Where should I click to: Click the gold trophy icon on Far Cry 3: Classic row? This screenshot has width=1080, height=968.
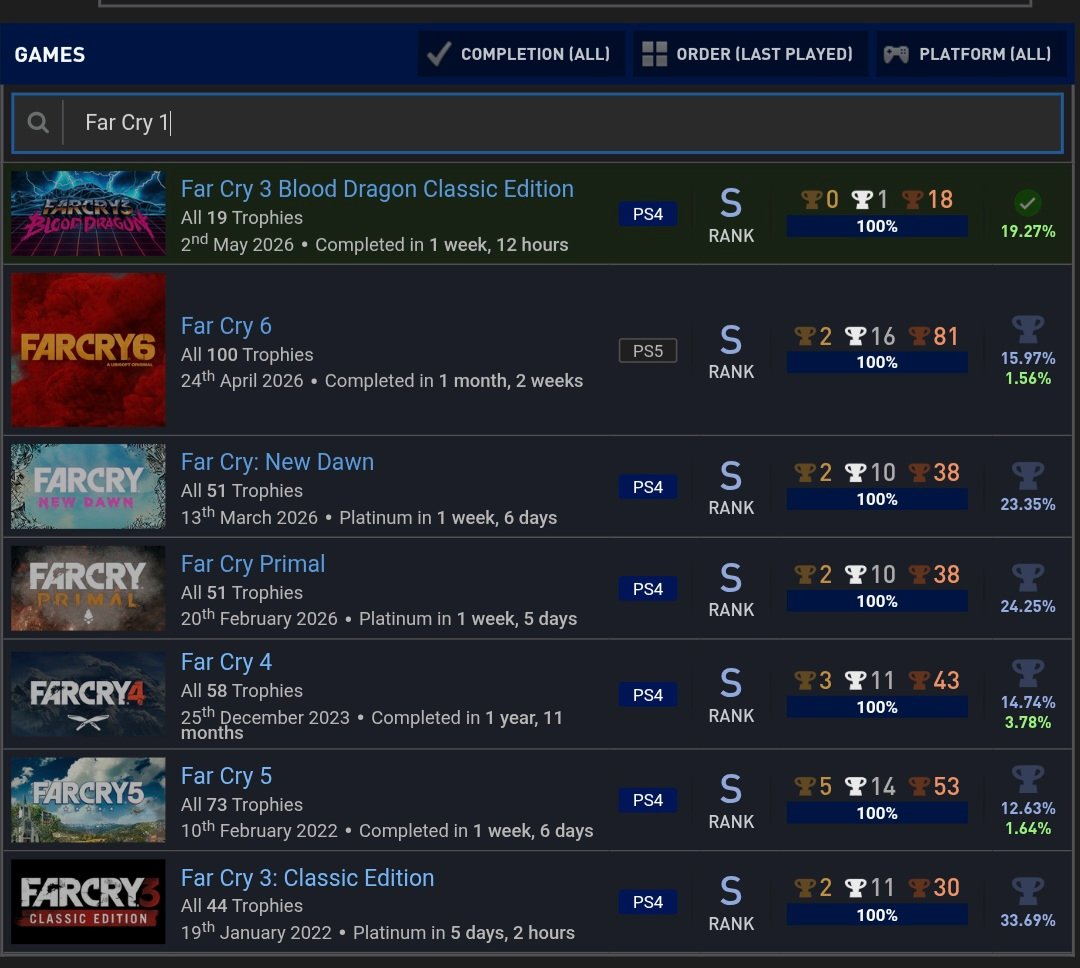point(804,887)
